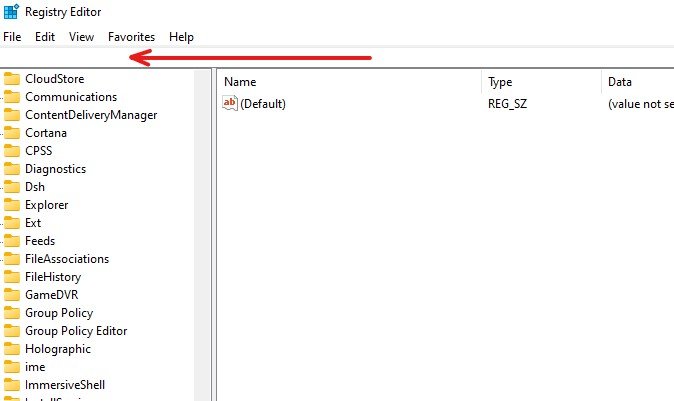Open the CPSS key
This screenshot has height=401, width=674.
(39, 151)
